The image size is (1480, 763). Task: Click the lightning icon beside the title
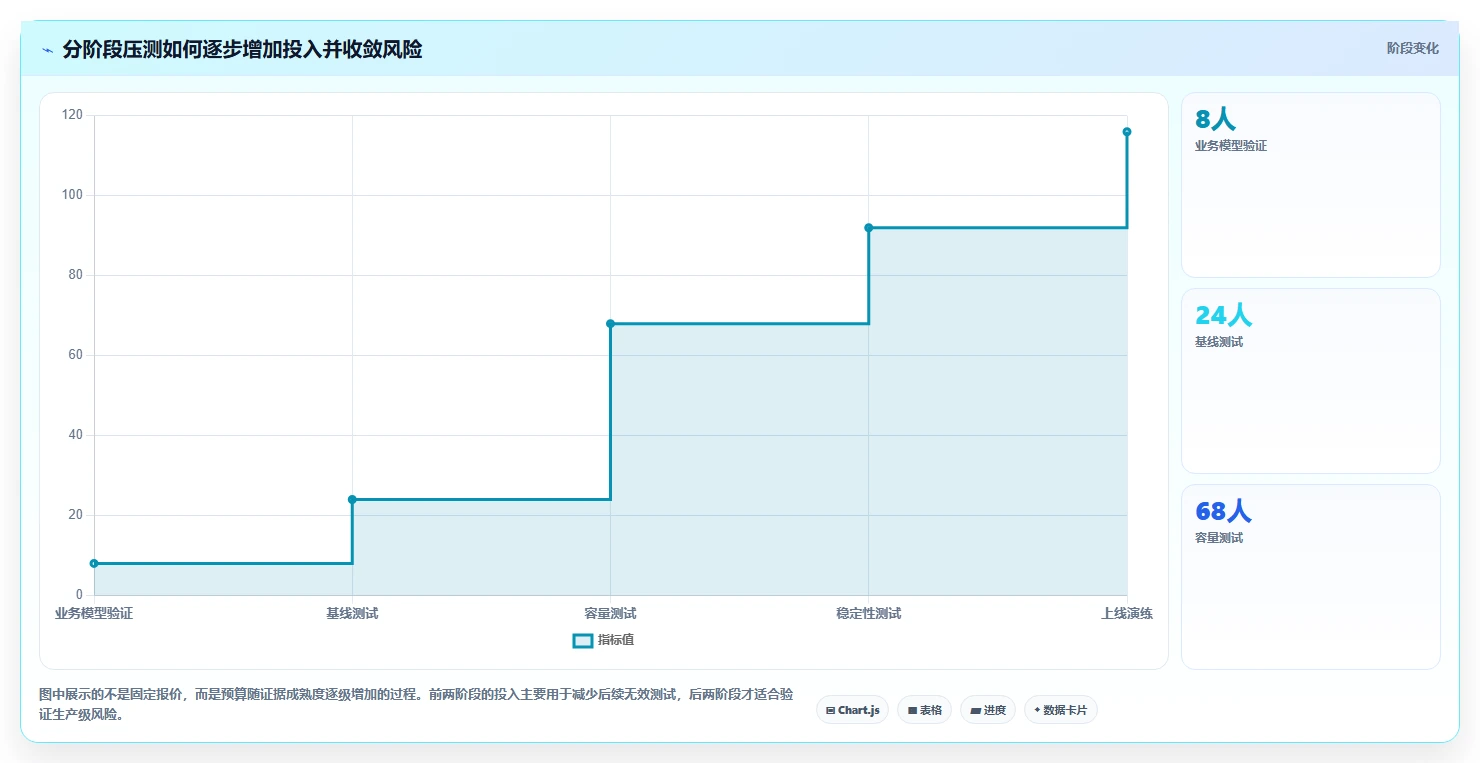click(48, 50)
